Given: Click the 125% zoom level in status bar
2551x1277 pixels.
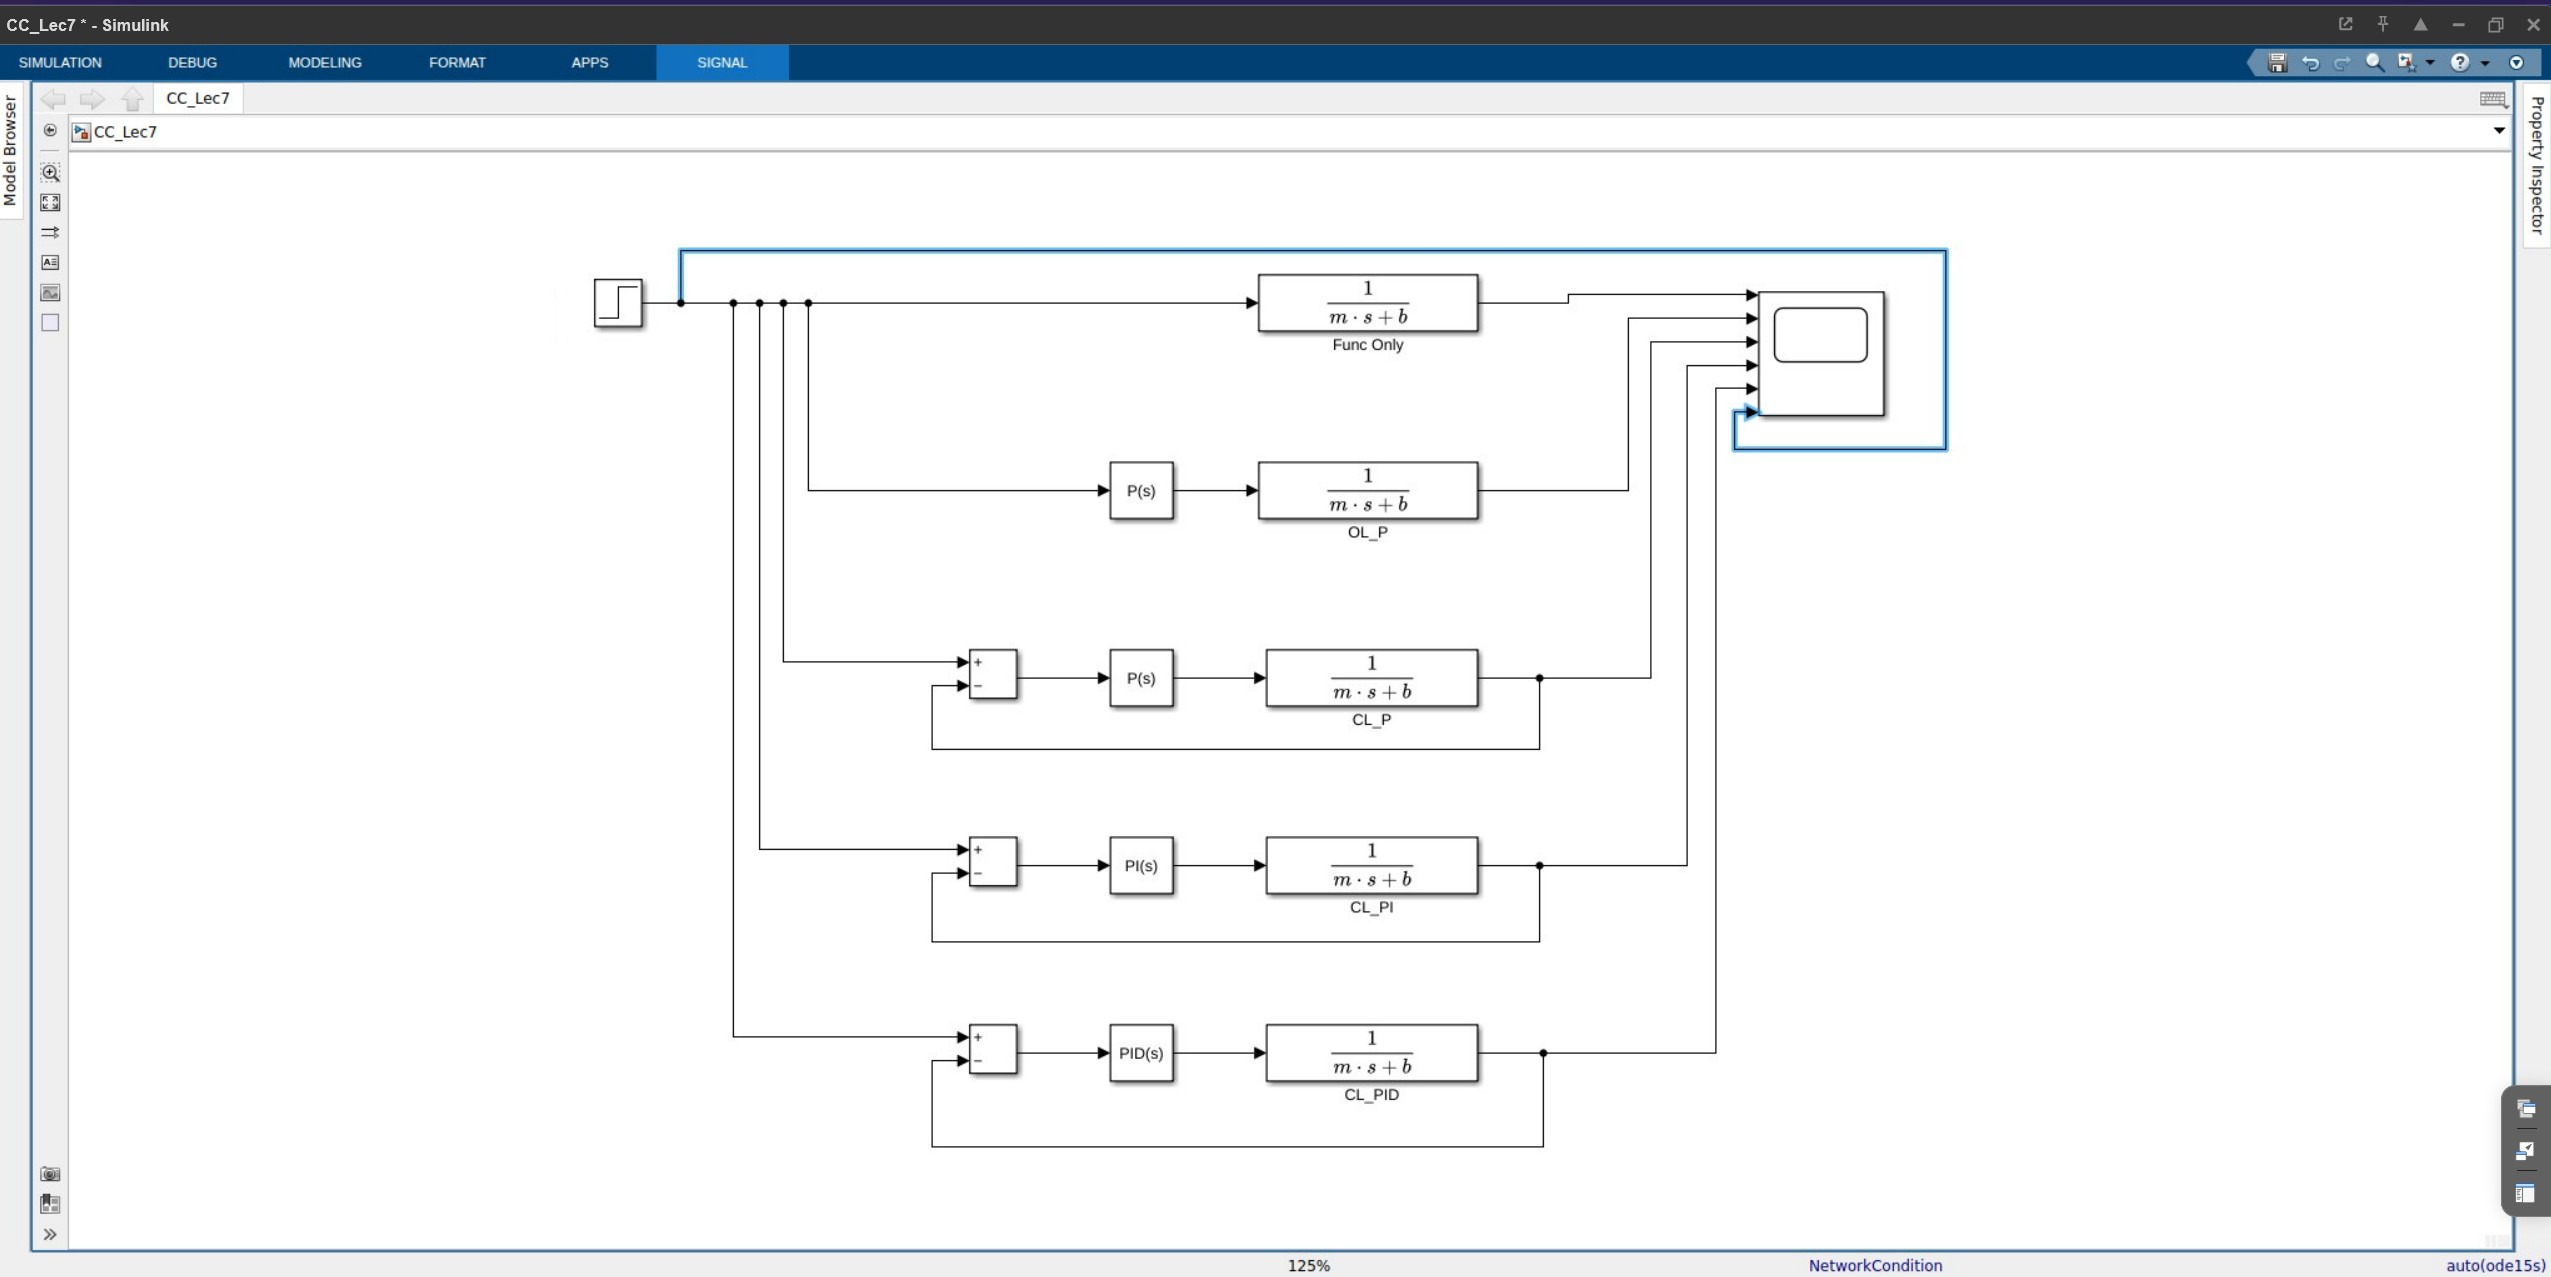Looking at the screenshot, I should click(1309, 1266).
